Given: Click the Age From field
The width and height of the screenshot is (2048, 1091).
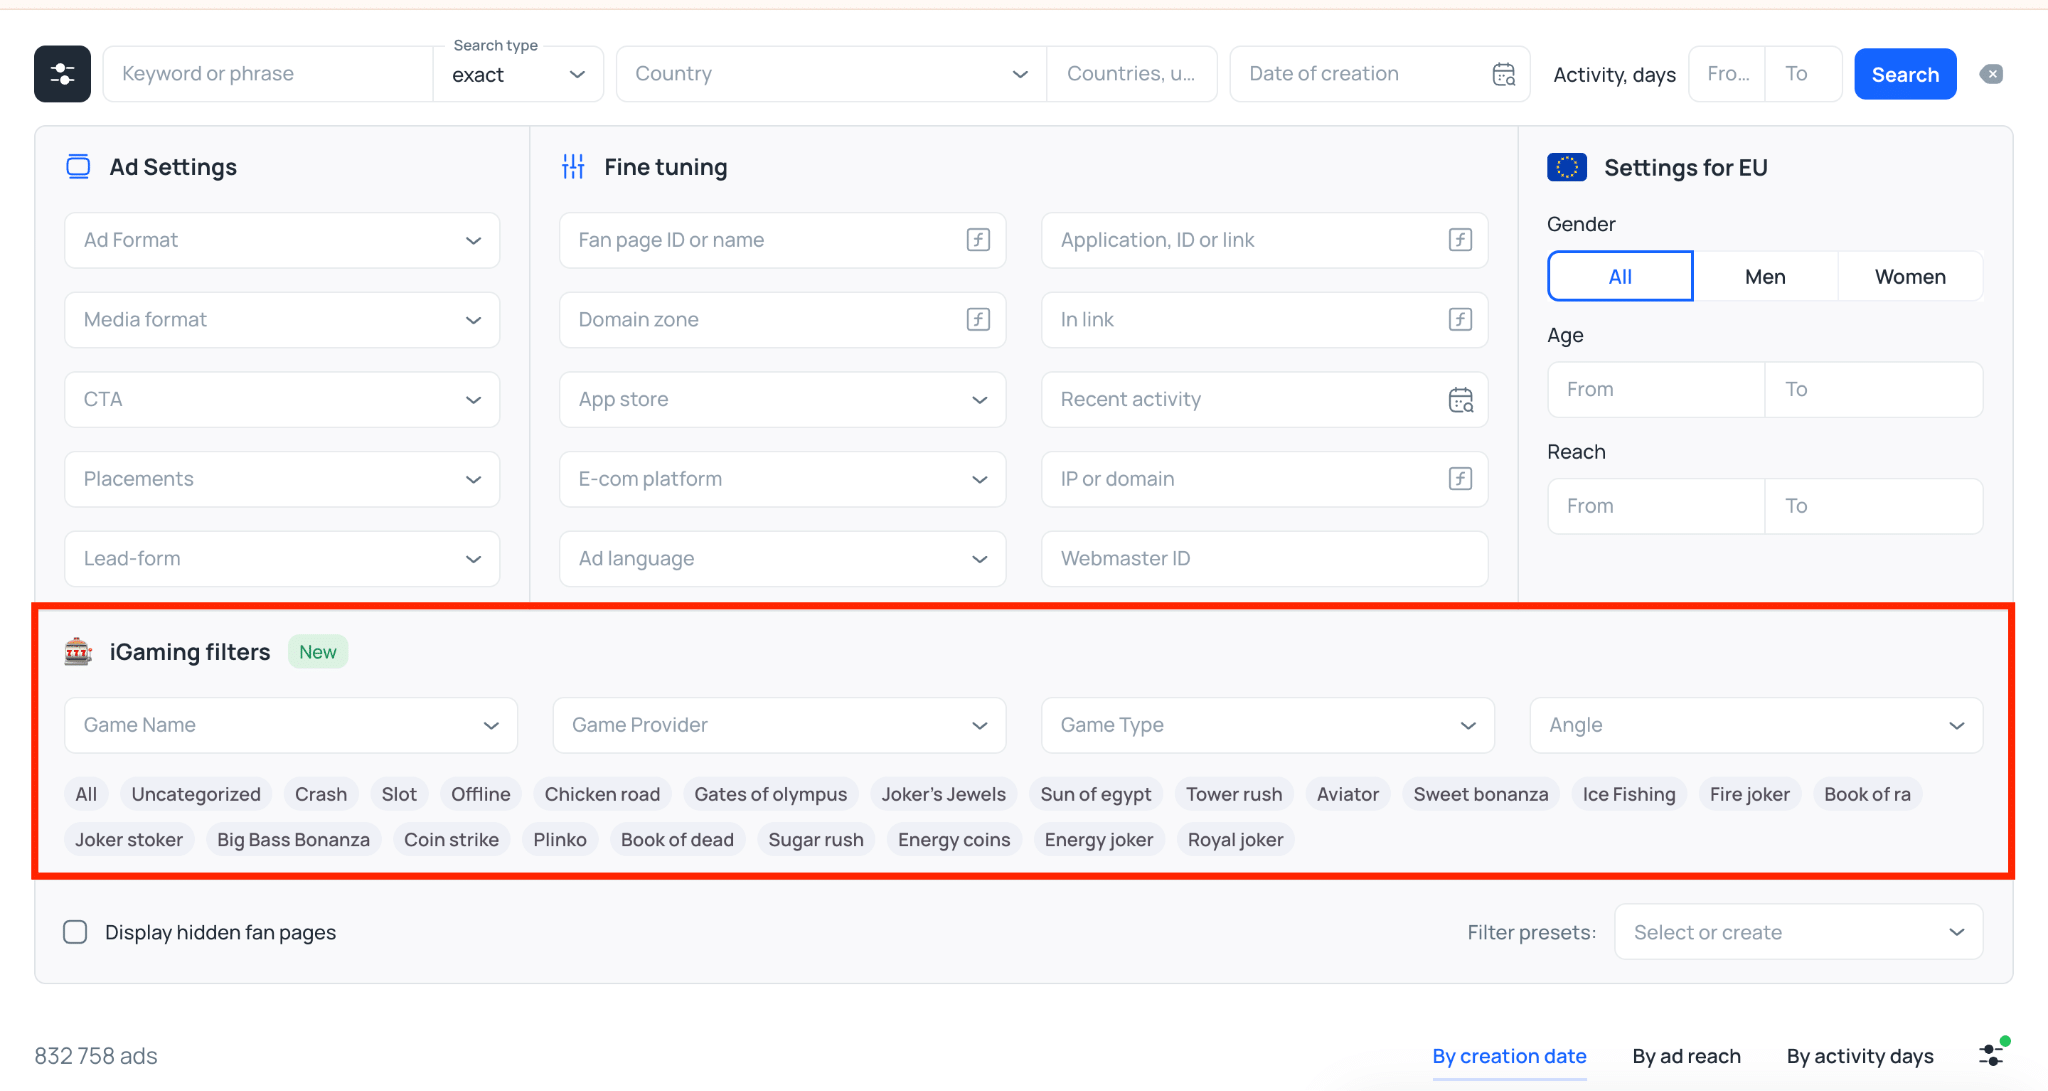Looking at the screenshot, I should (1656, 390).
